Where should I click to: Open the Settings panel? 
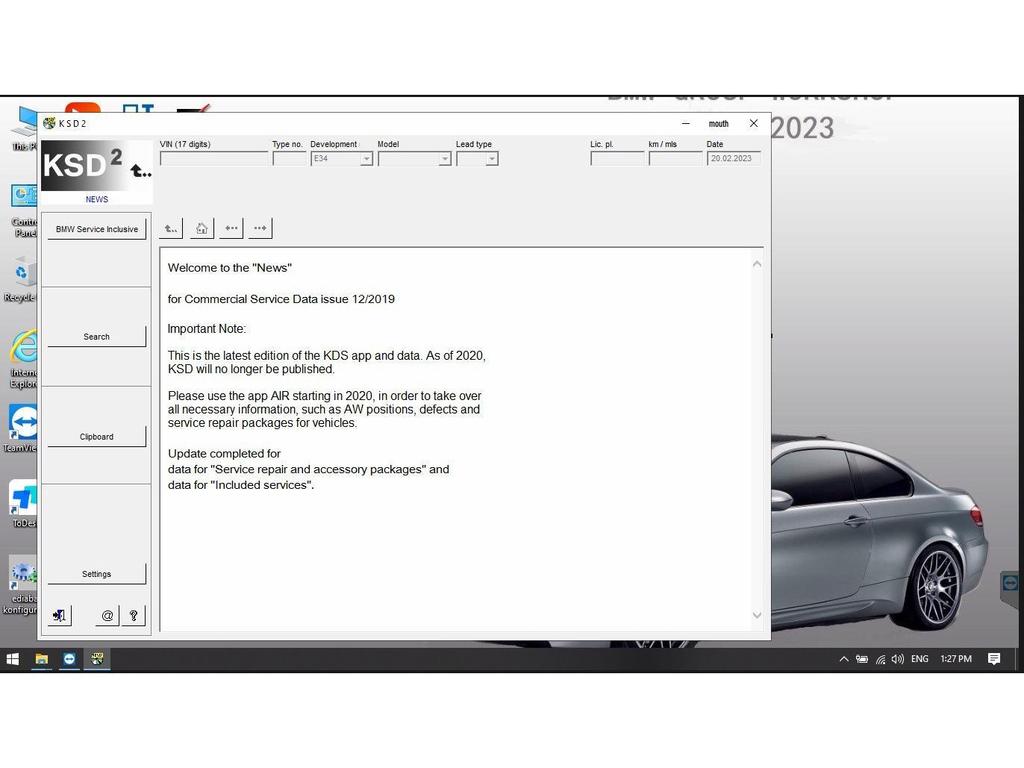97,574
